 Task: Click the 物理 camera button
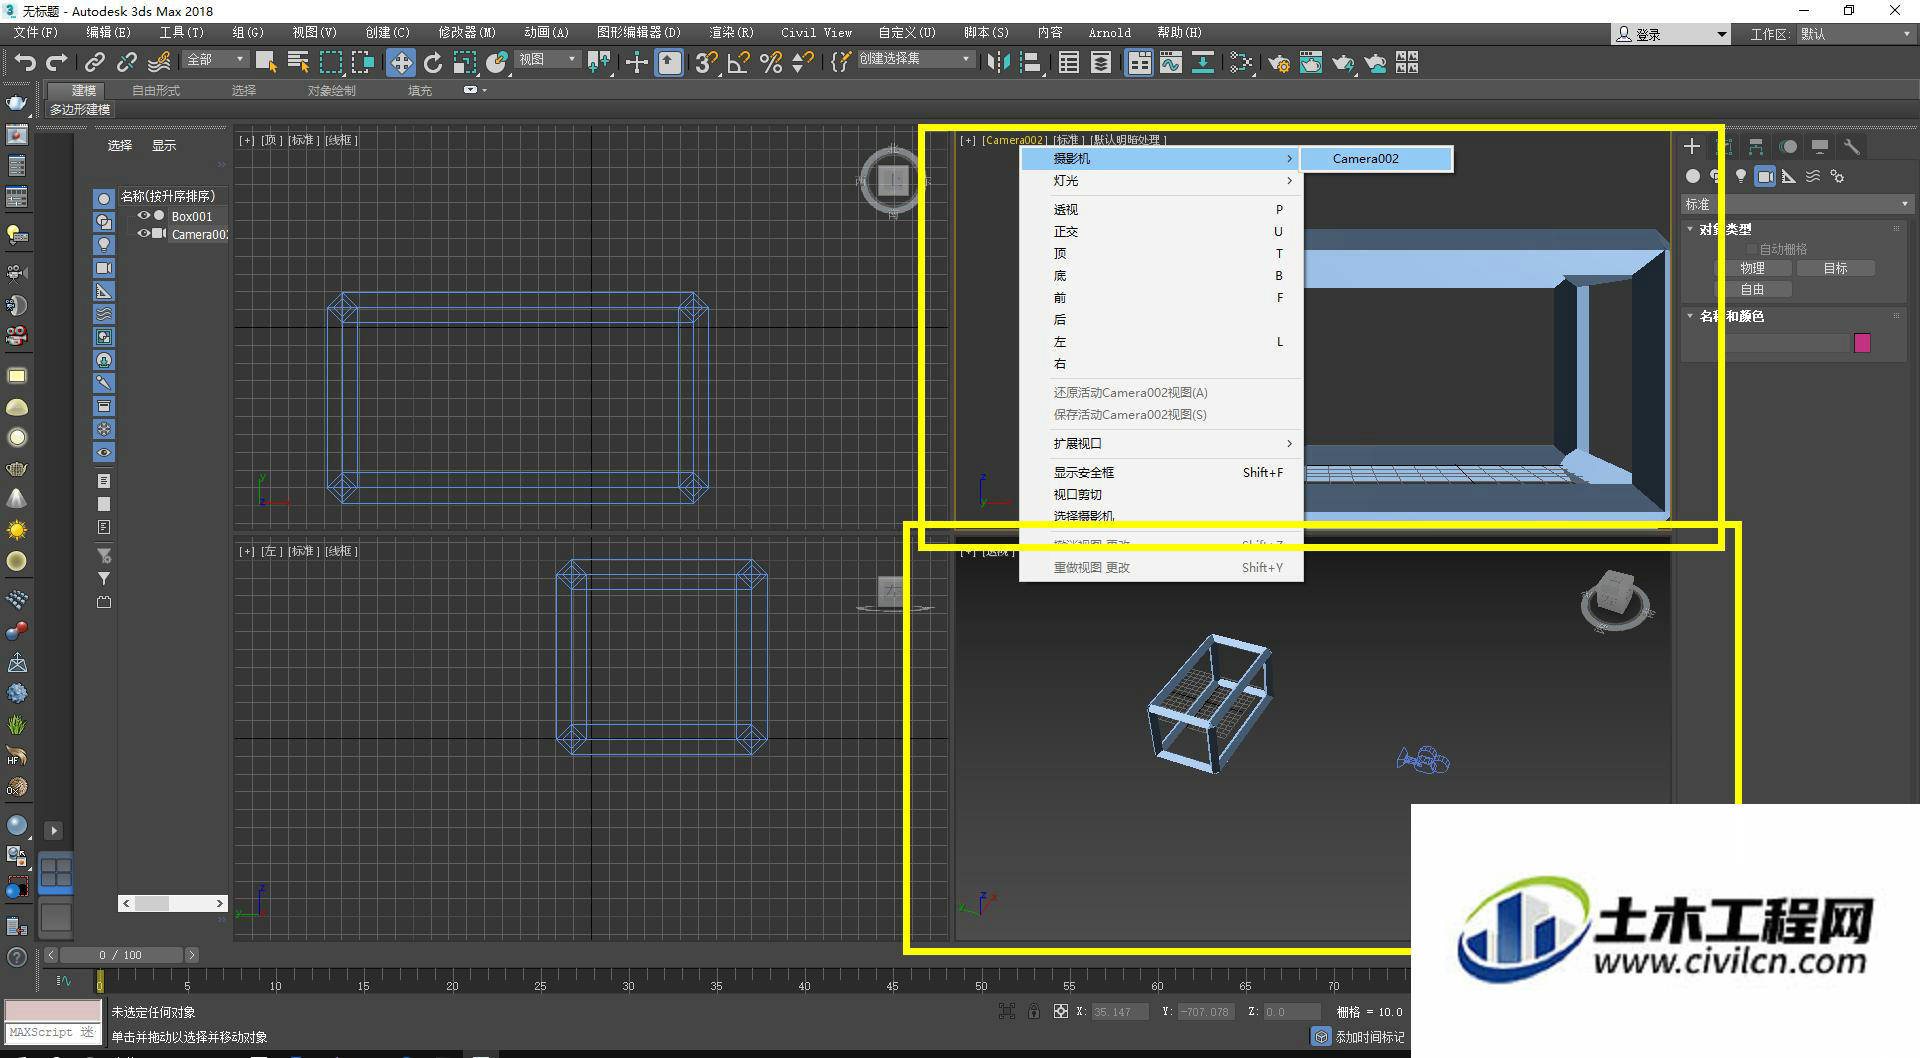(x=1752, y=268)
